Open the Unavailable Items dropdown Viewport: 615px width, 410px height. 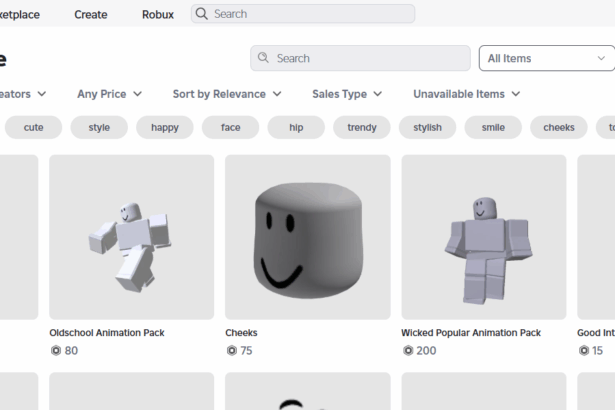[467, 94]
